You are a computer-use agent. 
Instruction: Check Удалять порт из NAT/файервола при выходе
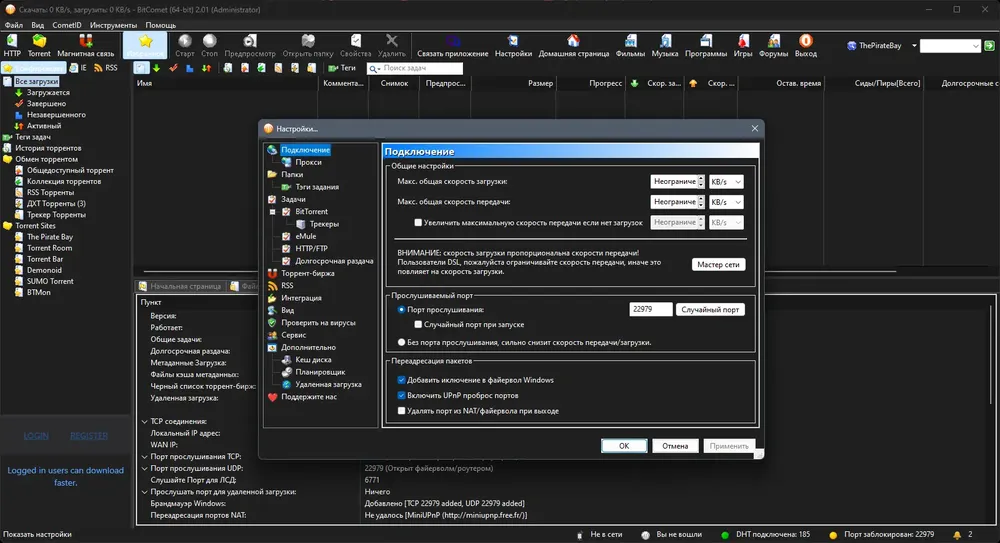coord(401,411)
